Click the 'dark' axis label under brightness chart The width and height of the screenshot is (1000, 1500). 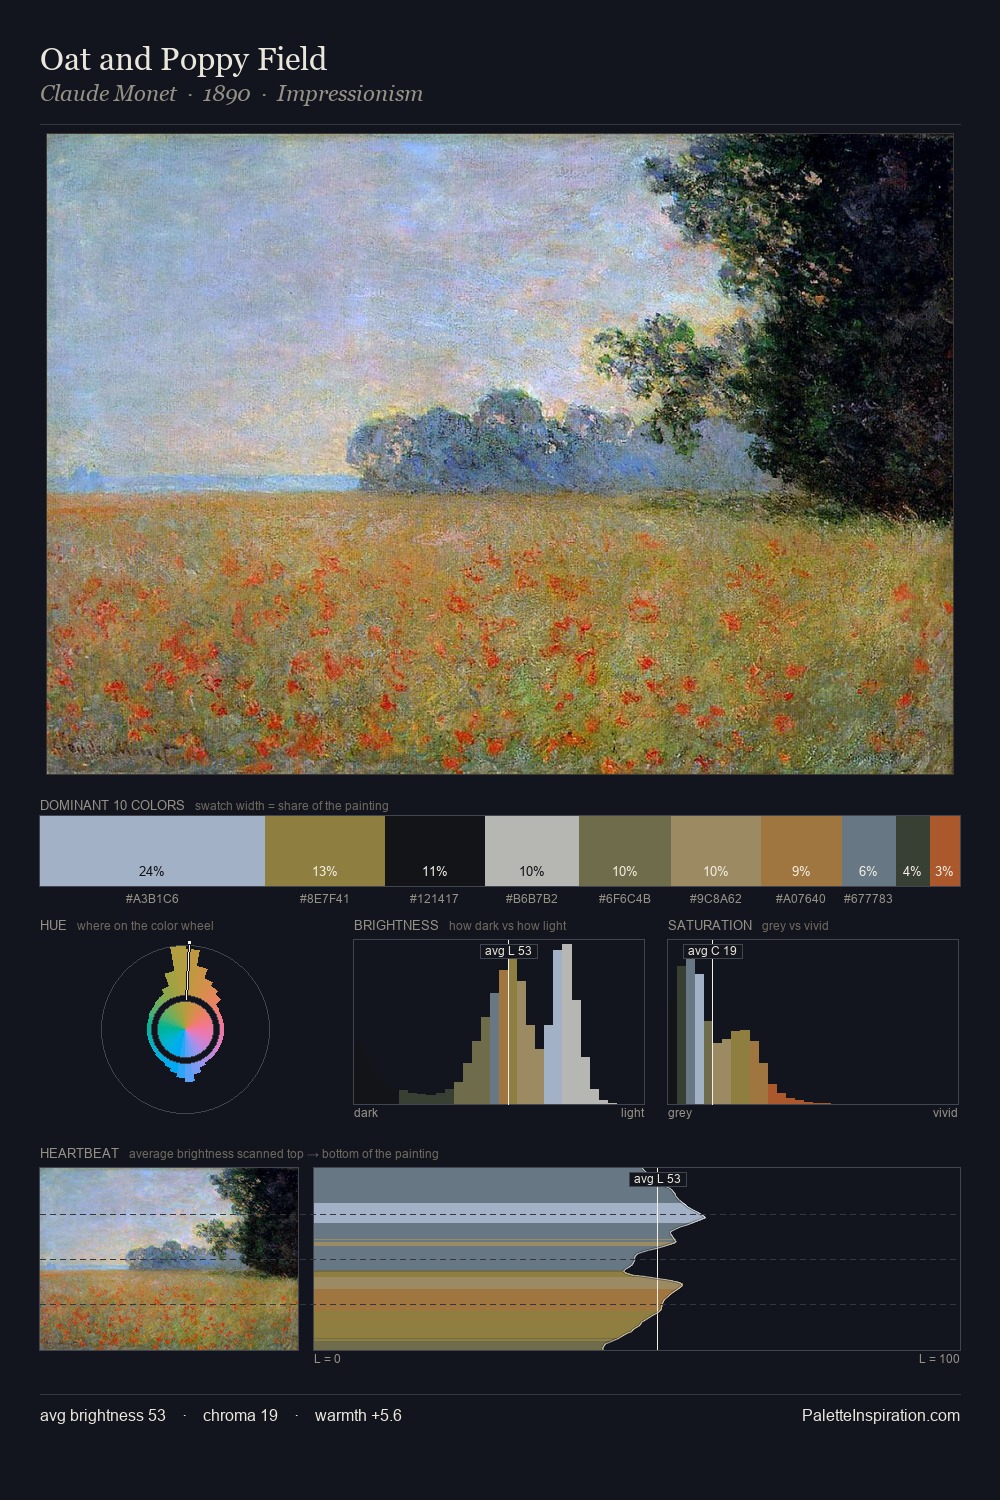(366, 1113)
